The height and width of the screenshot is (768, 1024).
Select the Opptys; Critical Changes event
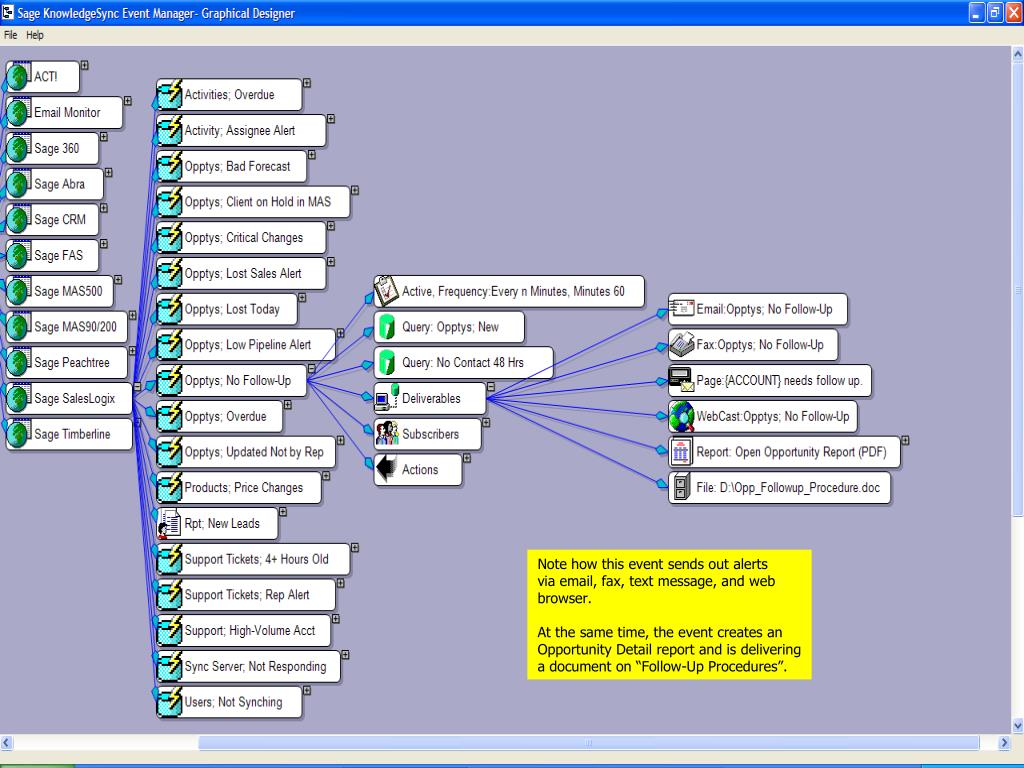[x=241, y=238]
